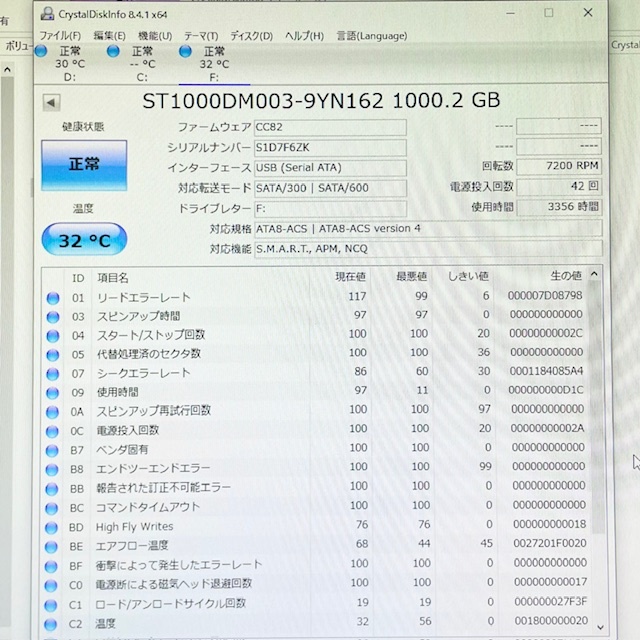Image resolution: width=640 pixels, height=640 pixels.
Task: Click the status icon for ID 0C row
Action: click(52, 431)
